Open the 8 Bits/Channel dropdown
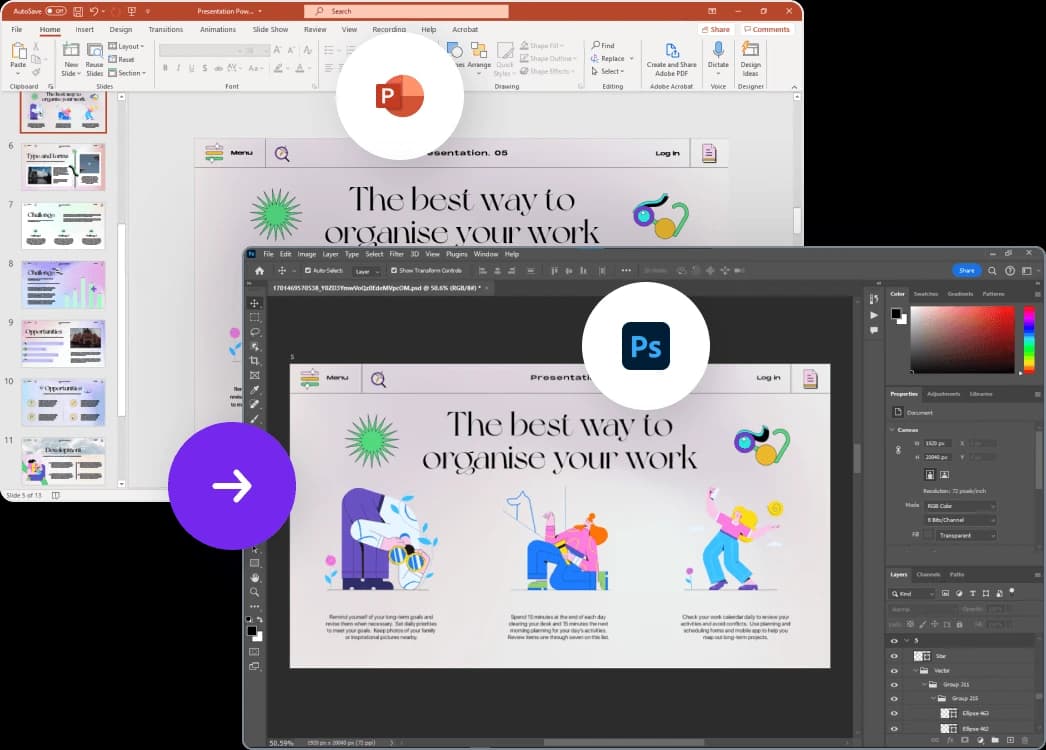Image resolution: width=1046 pixels, height=750 pixels. tap(961, 520)
